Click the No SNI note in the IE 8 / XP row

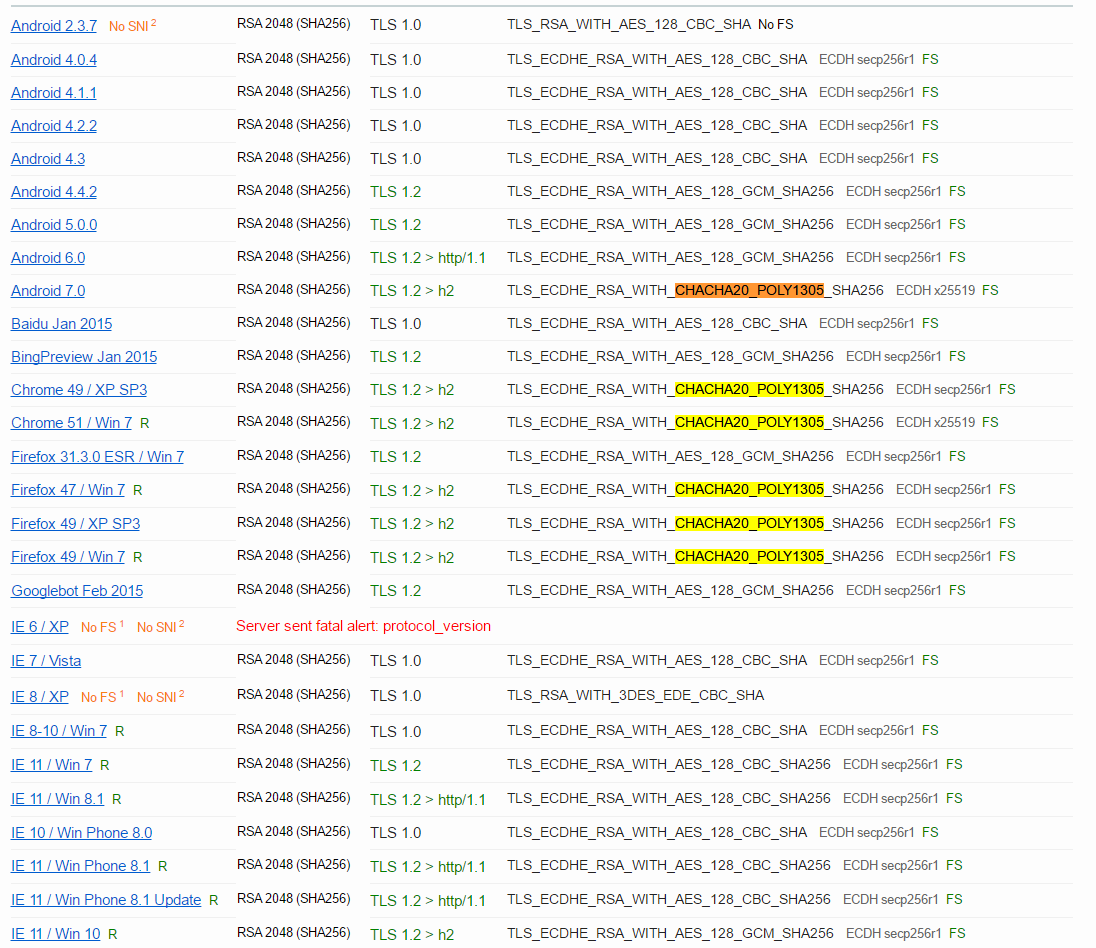click(x=160, y=697)
